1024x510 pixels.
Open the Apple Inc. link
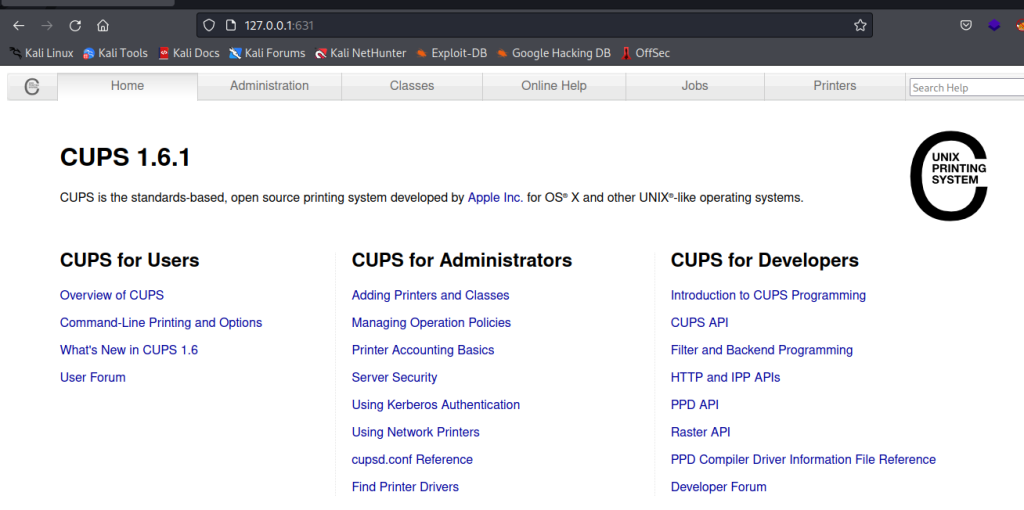pos(495,198)
